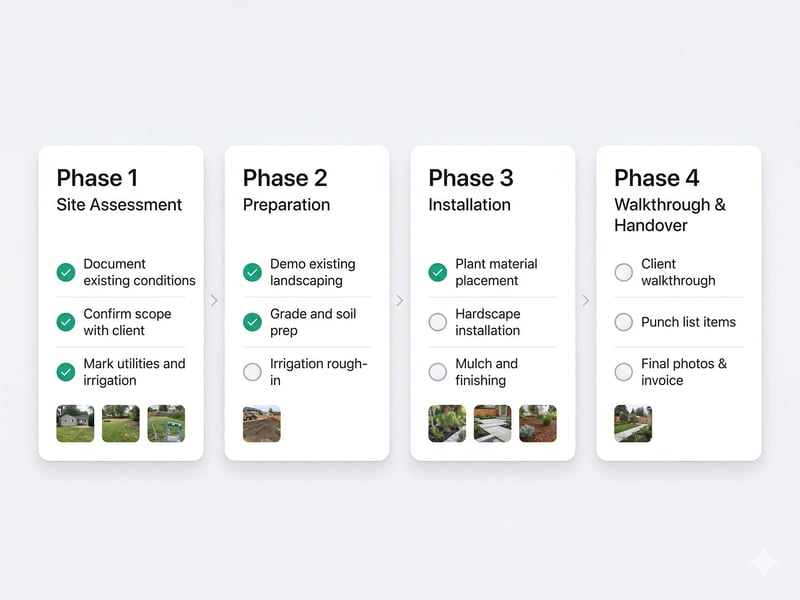Open first Phase 1 house photo thumbnail
Viewport: 800px width, 600px height.
point(75,423)
